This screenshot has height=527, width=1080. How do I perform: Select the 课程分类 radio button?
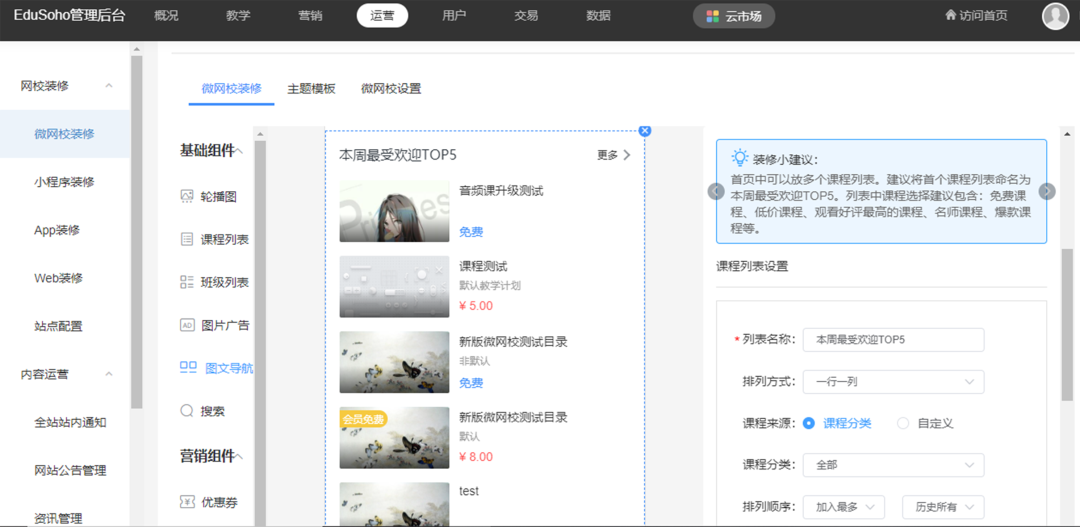click(x=809, y=423)
